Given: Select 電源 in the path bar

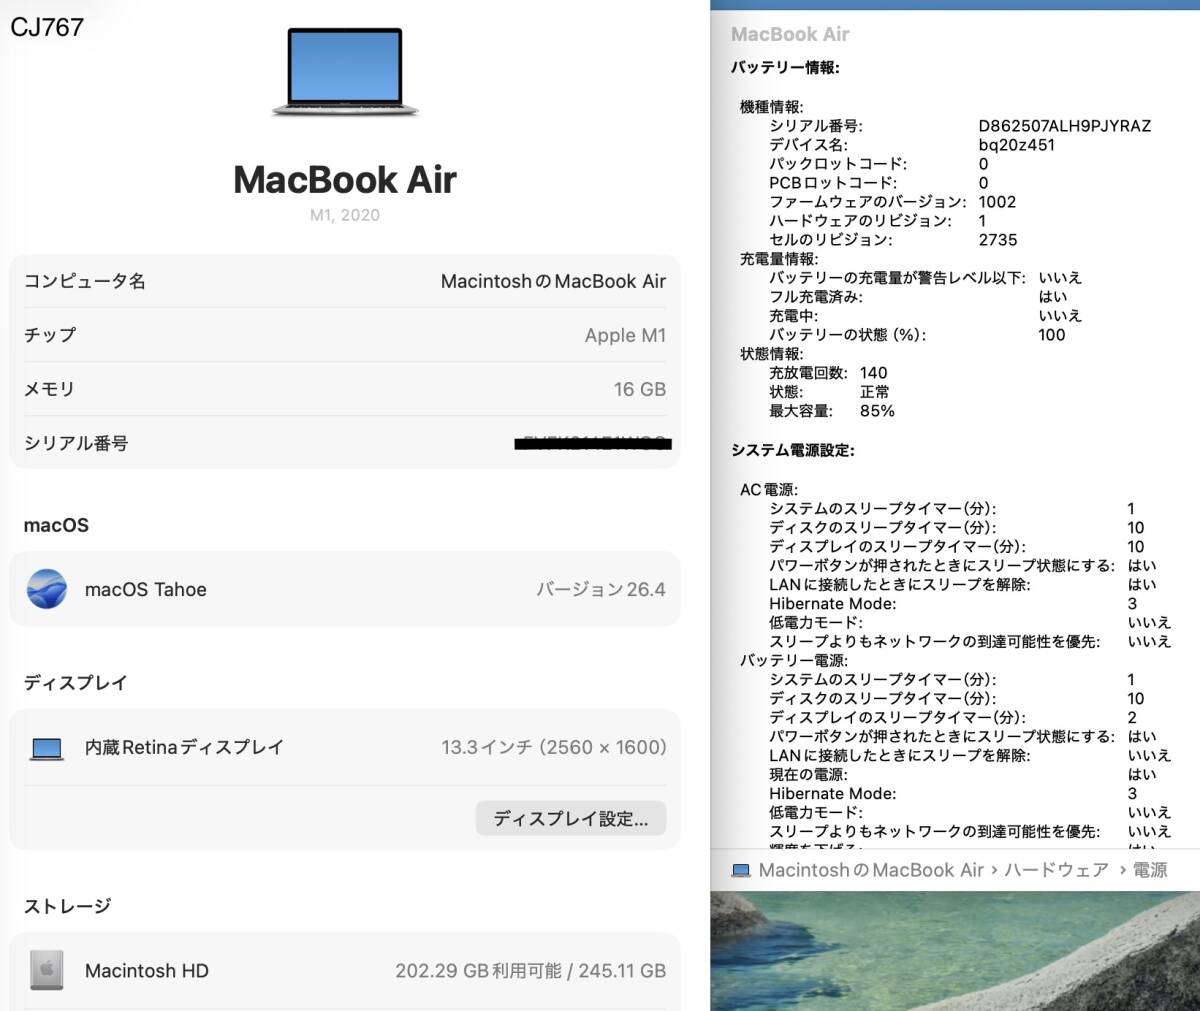Looking at the screenshot, I should pos(1149,870).
